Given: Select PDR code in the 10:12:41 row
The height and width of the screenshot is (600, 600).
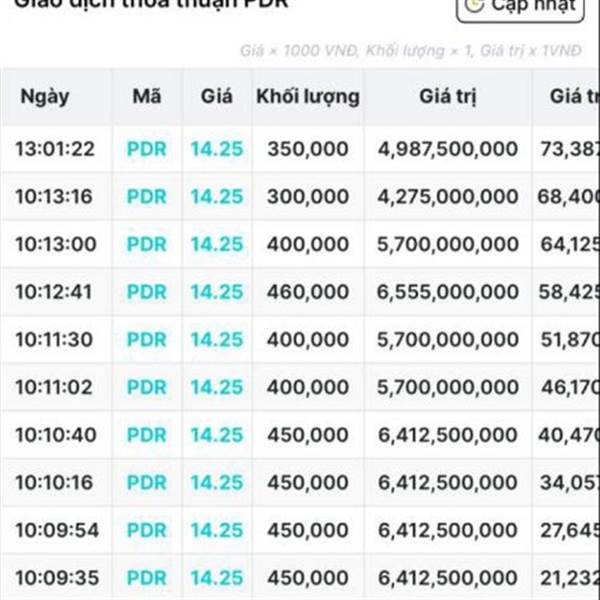Looking at the screenshot, I should 147,292.
